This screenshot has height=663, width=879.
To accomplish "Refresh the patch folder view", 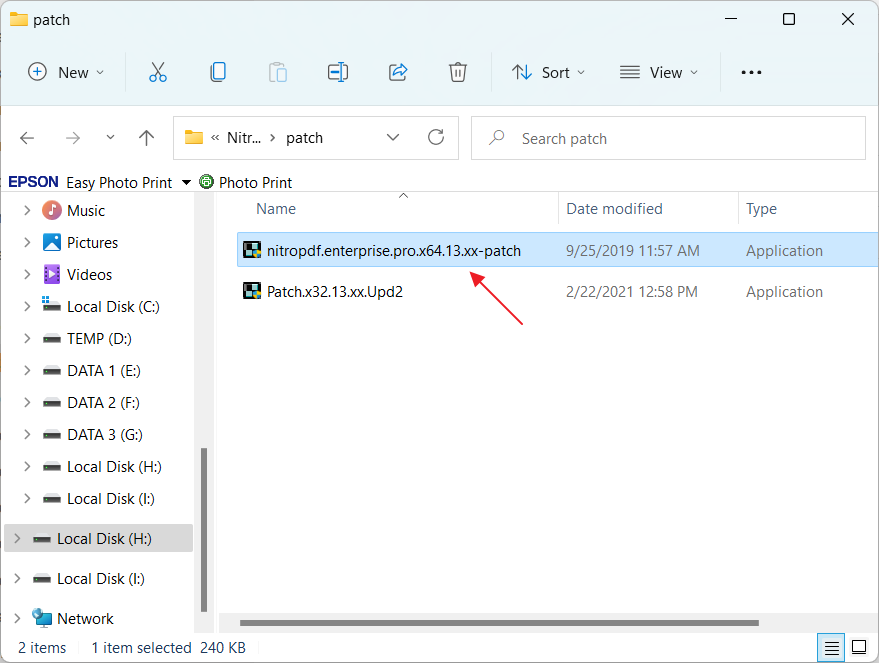I will pos(436,137).
